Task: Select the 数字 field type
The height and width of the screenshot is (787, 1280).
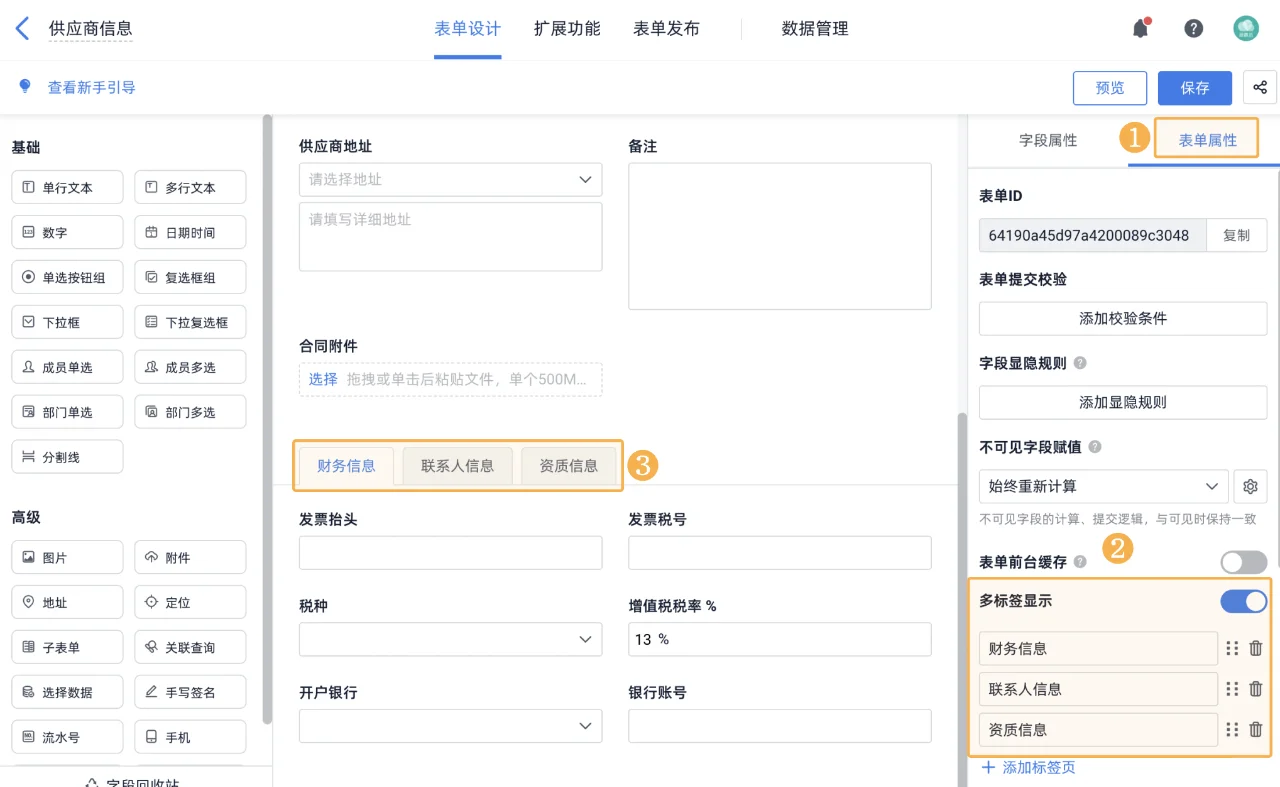Action: coord(66,231)
